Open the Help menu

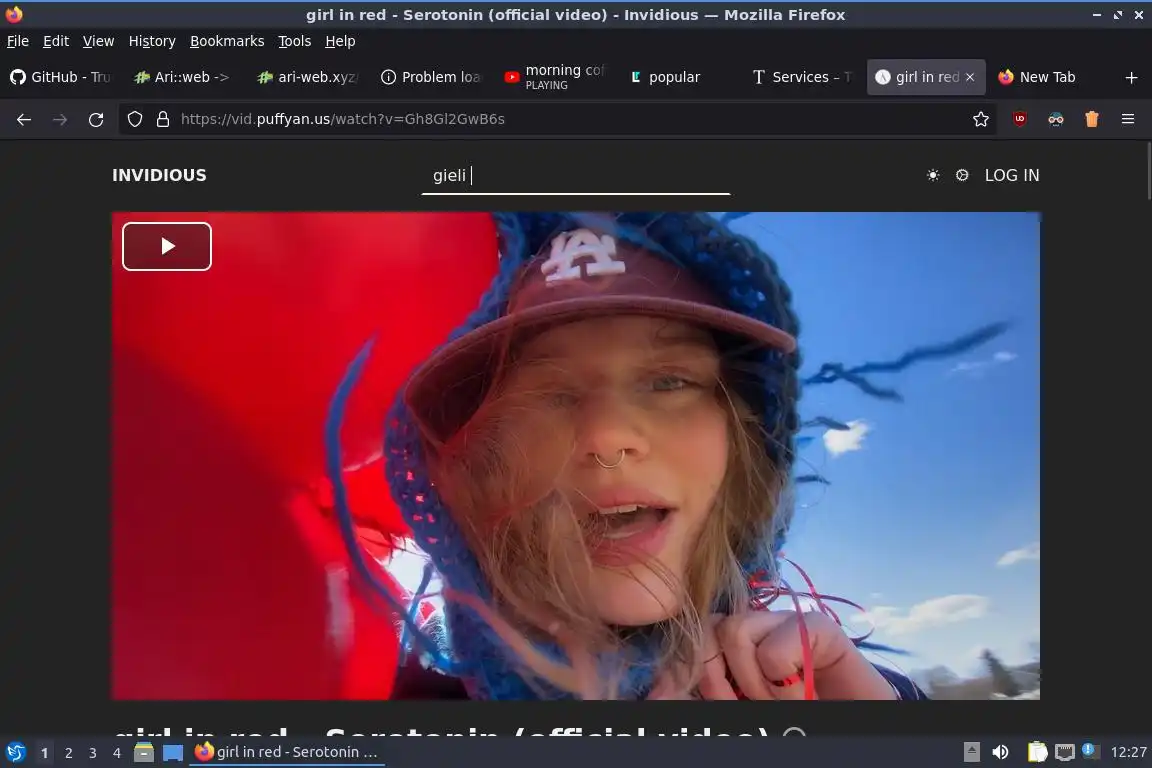point(340,41)
